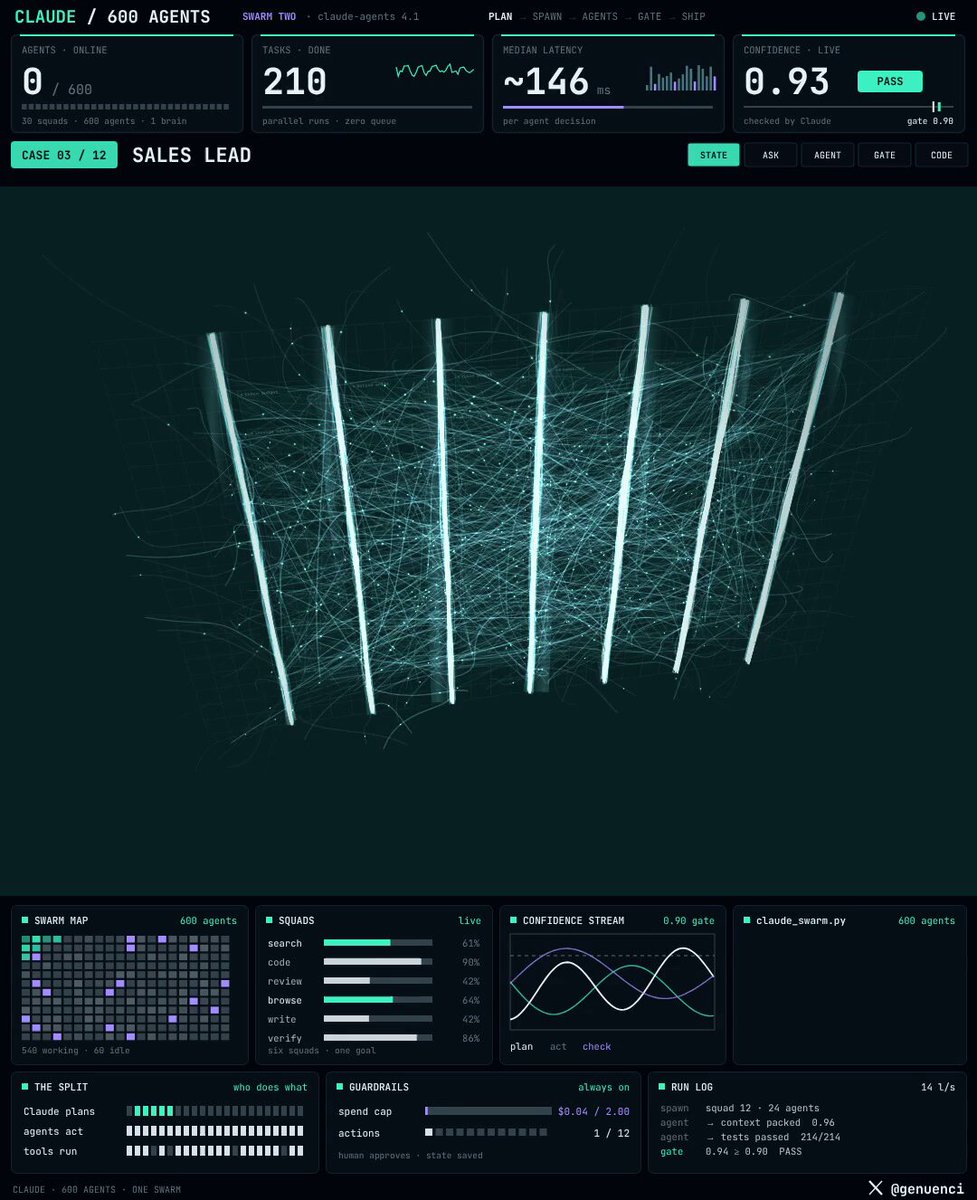Select the SPAWN pipeline step
This screenshot has height=1200, width=977.
pyautogui.click(x=547, y=17)
